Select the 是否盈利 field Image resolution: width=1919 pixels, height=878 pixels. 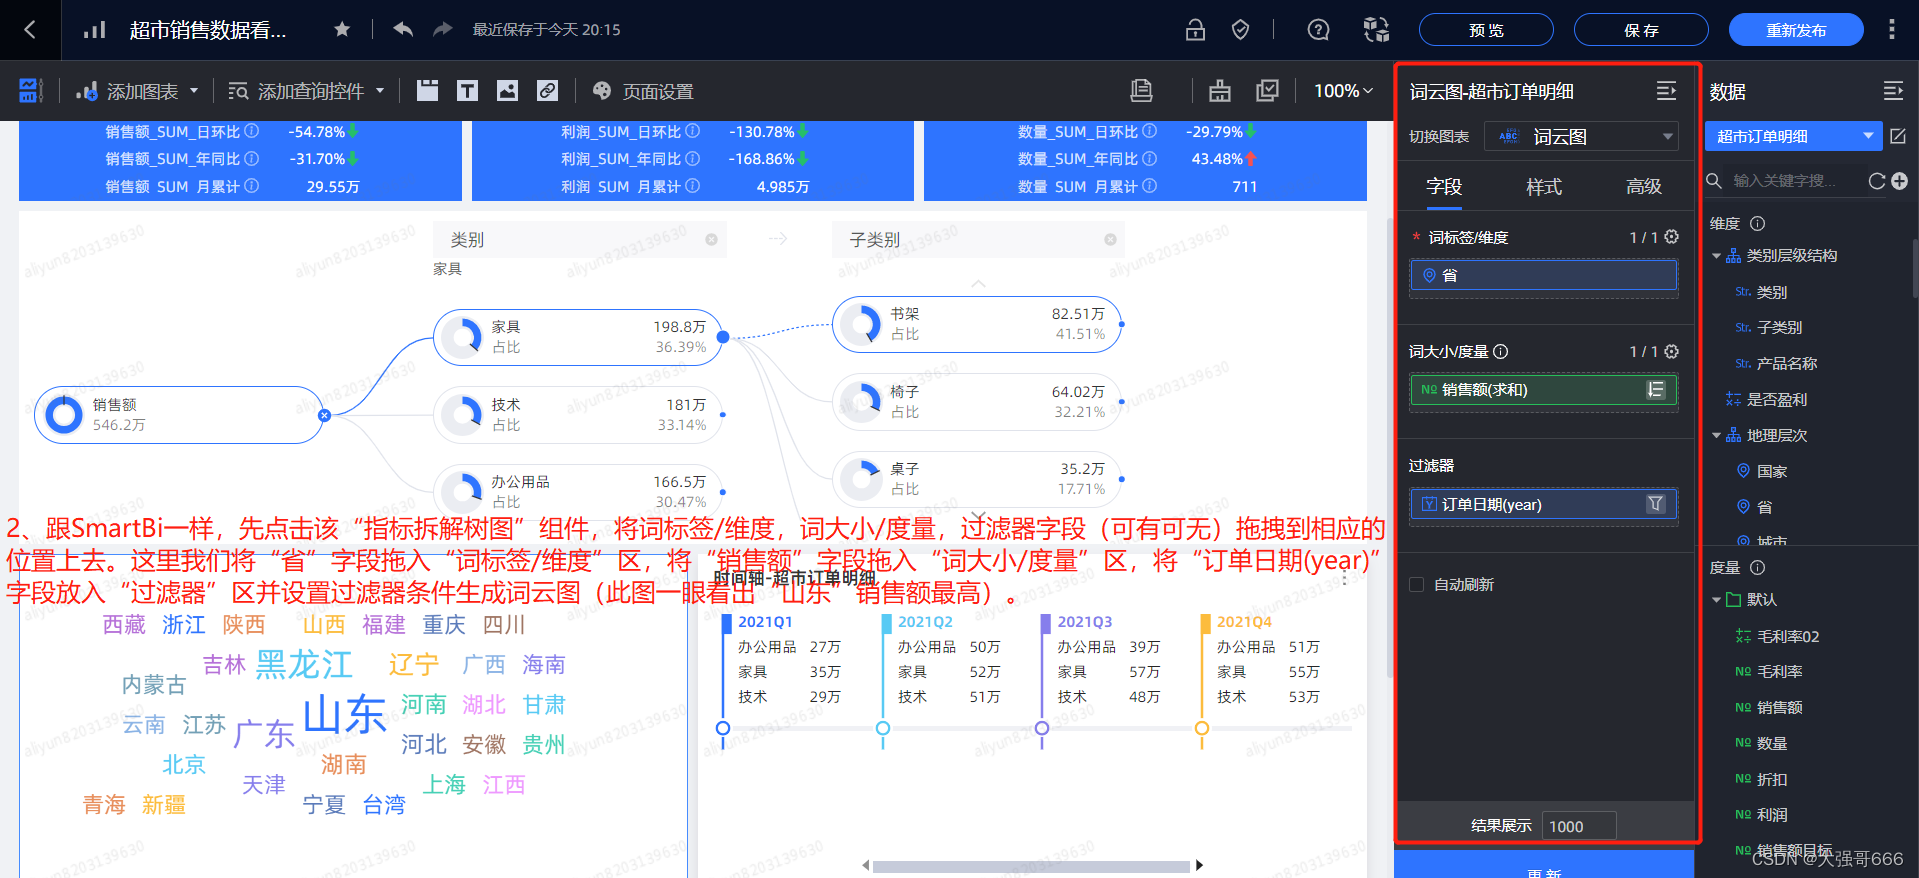click(1776, 400)
